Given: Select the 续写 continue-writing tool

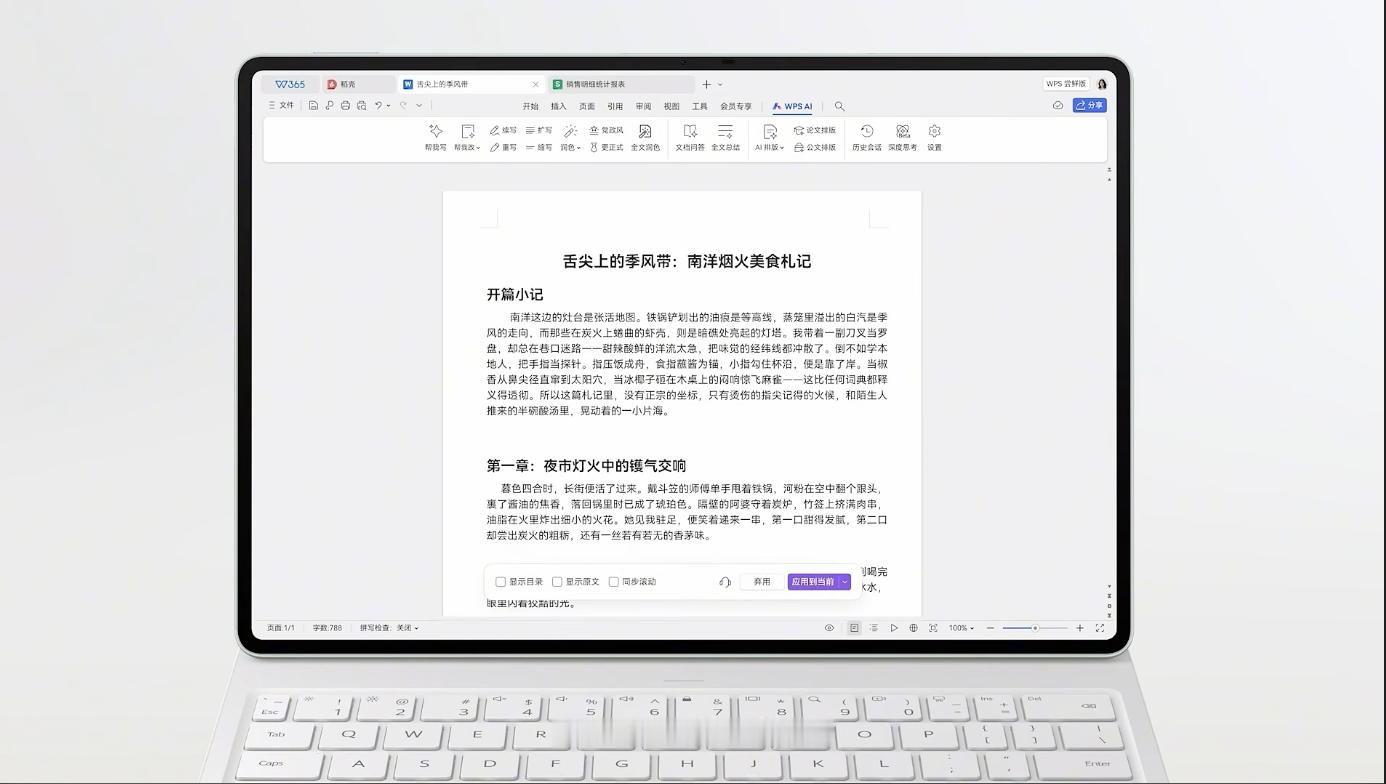Looking at the screenshot, I should [503, 130].
